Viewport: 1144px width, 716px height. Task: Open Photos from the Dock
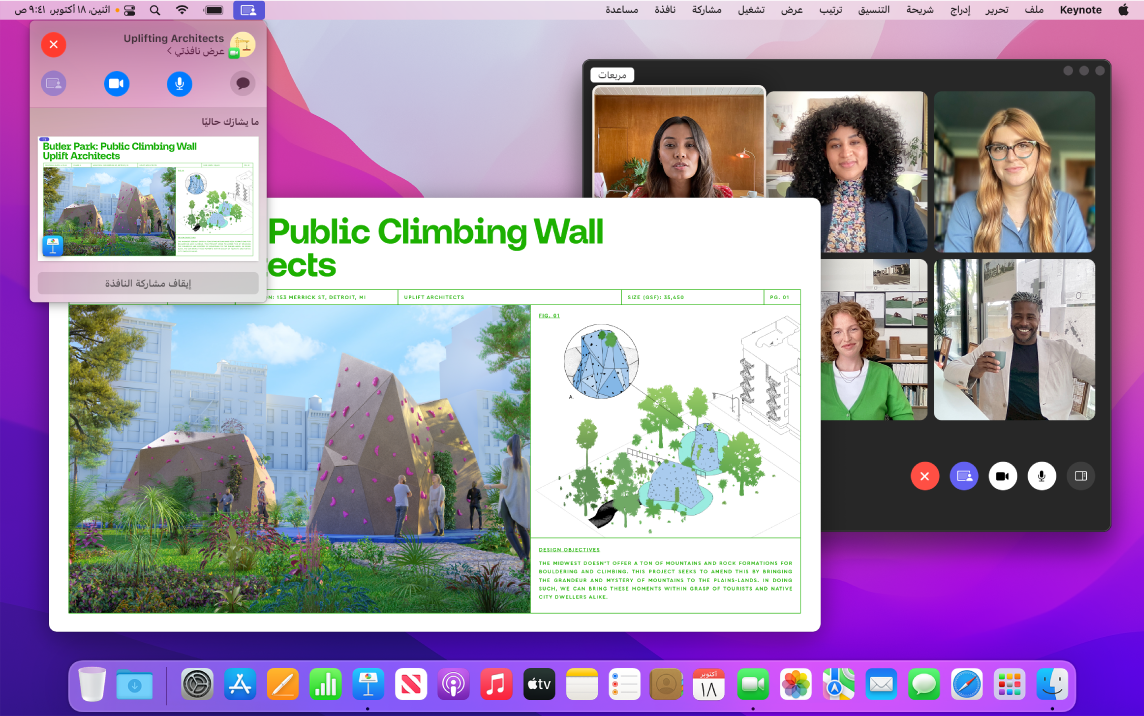(x=796, y=685)
